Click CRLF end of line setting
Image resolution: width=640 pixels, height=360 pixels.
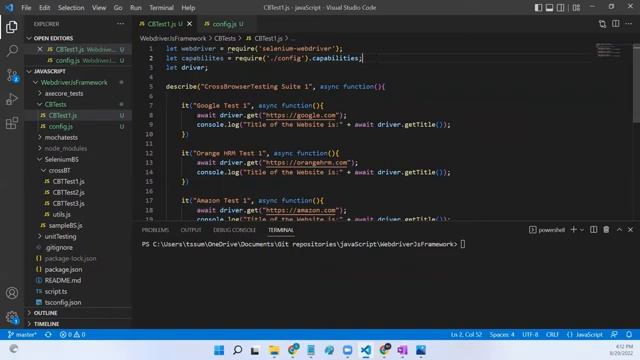[552, 335]
